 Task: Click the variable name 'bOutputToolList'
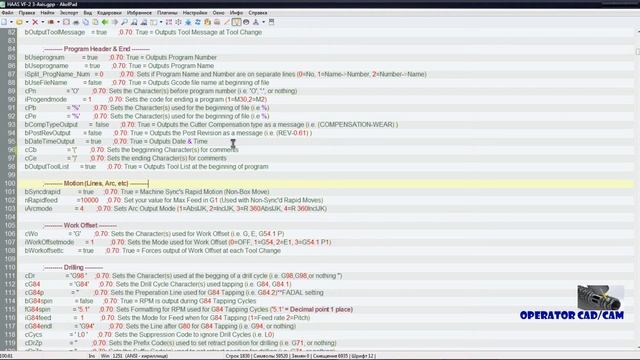(47, 167)
